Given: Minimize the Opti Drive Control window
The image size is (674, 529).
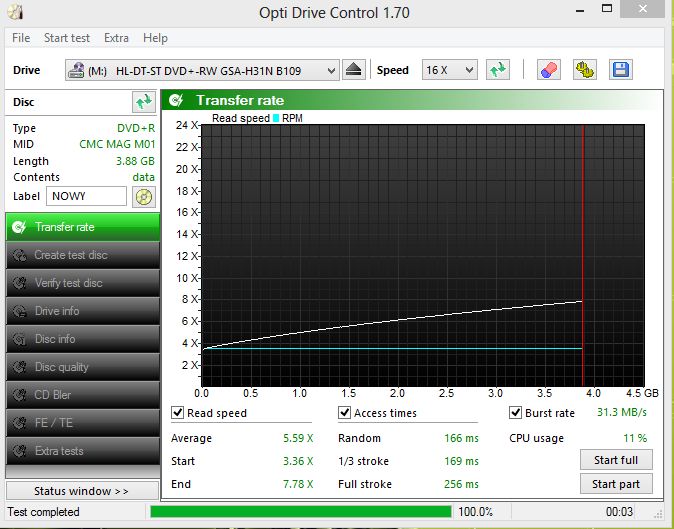Looking at the screenshot, I should pyautogui.click(x=580, y=9).
